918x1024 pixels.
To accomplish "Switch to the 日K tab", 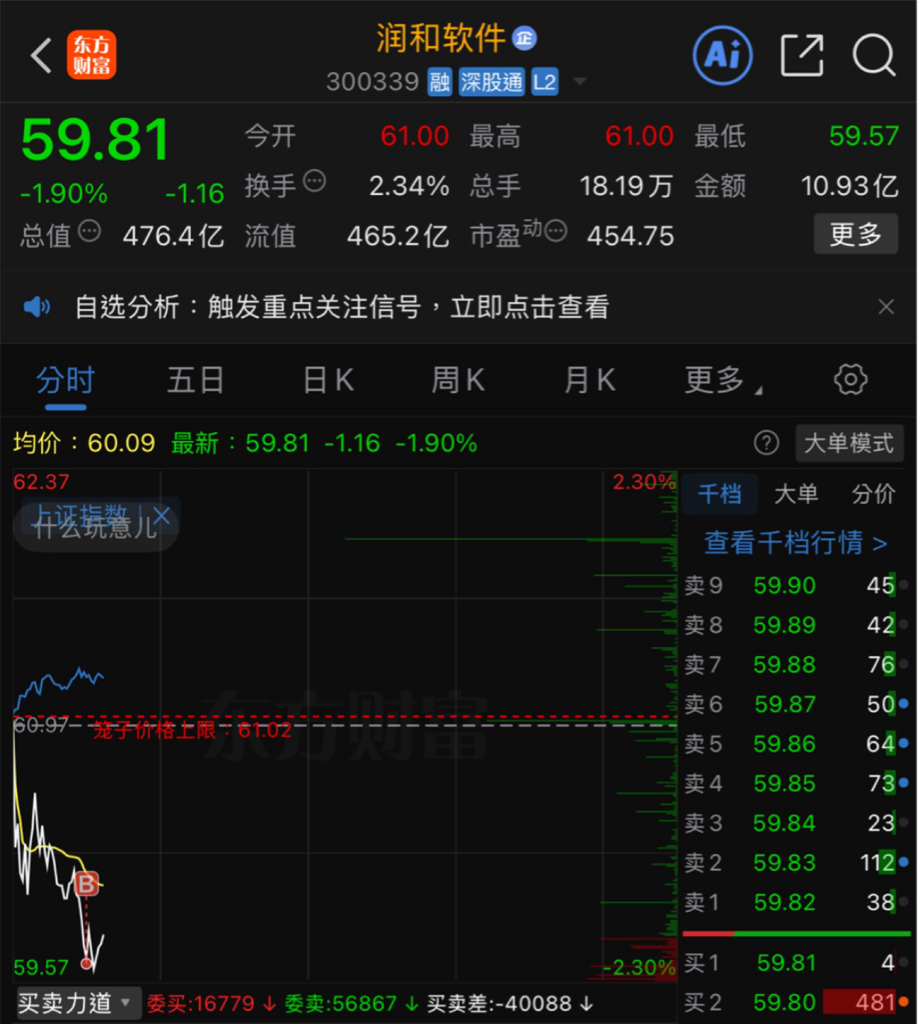I will tap(328, 381).
